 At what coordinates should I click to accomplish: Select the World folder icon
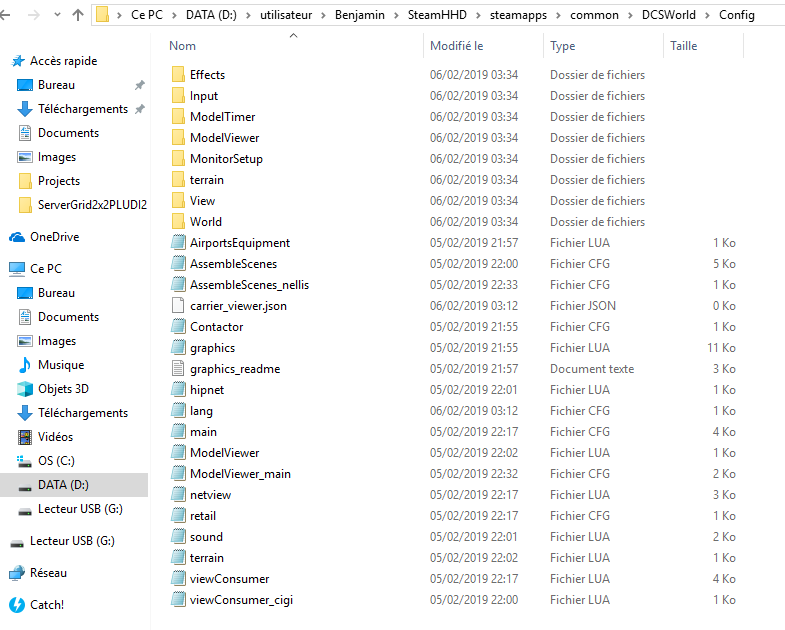178,222
